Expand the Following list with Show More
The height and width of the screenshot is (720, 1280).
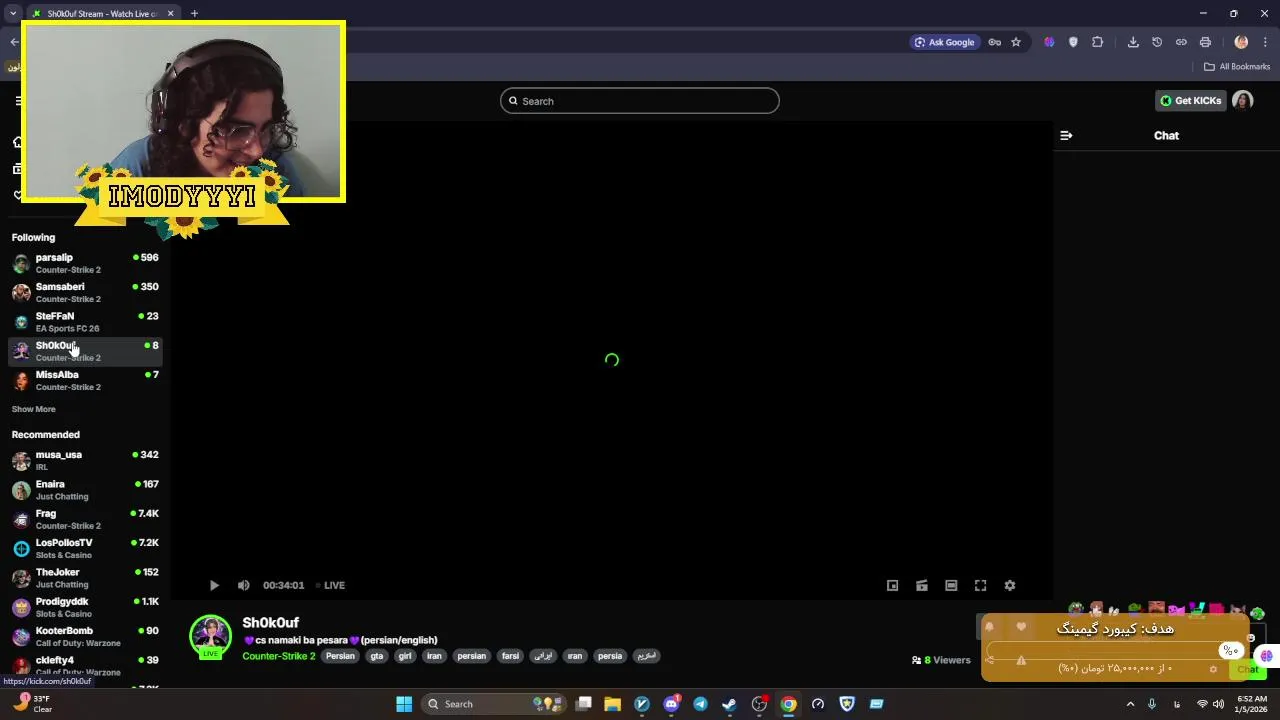[x=34, y=409]
